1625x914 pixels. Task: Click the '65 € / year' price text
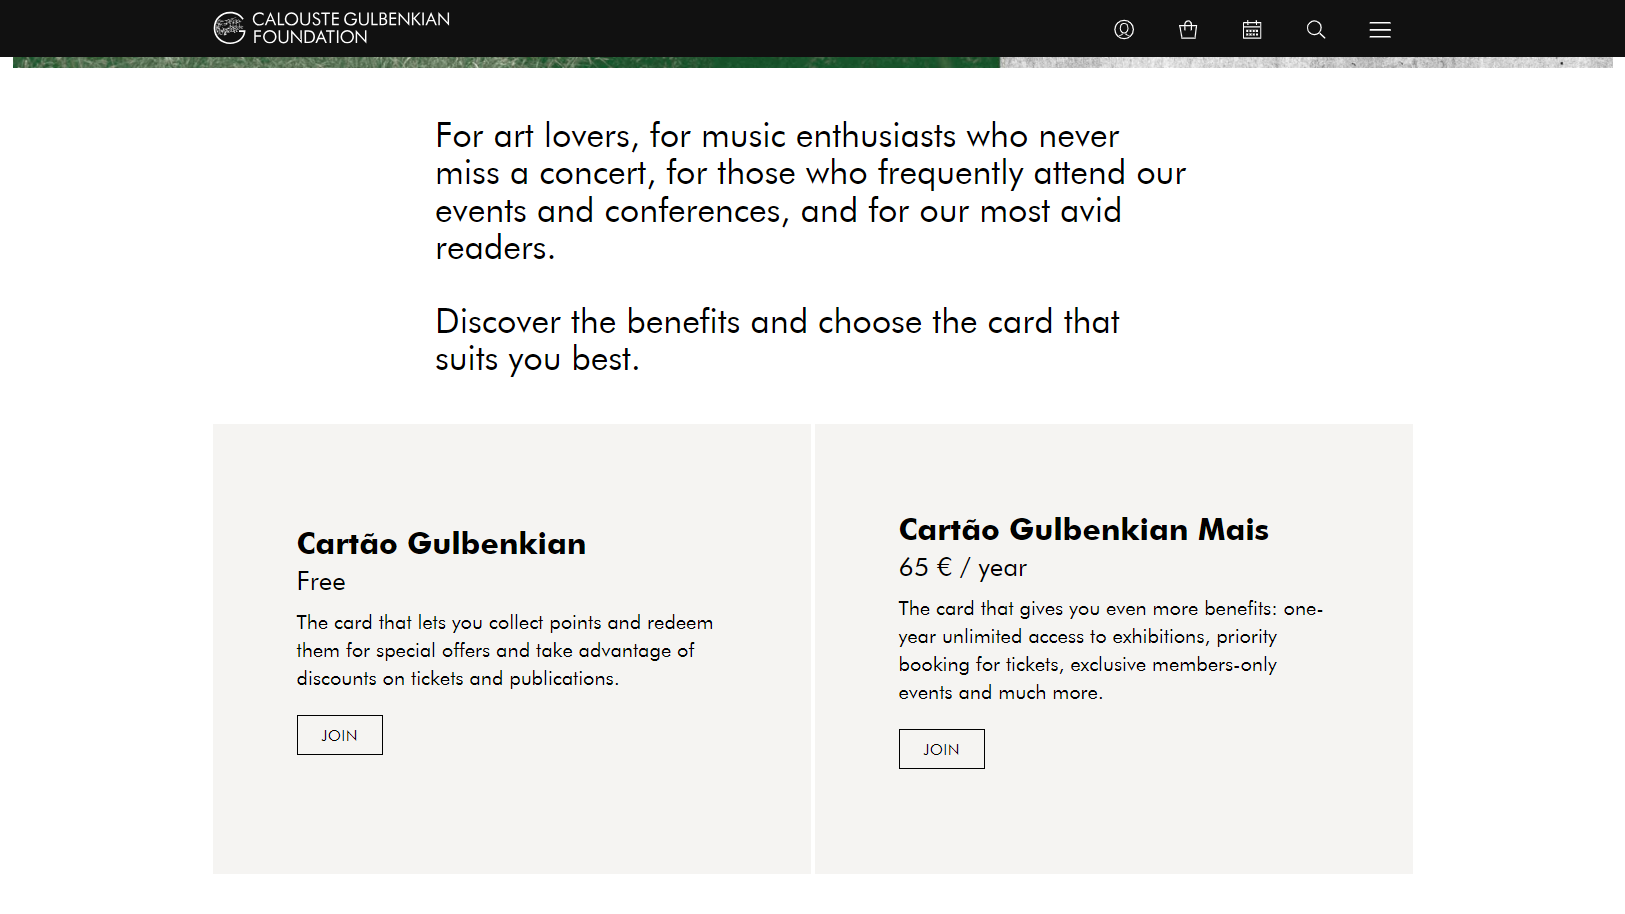click(962, 568)
